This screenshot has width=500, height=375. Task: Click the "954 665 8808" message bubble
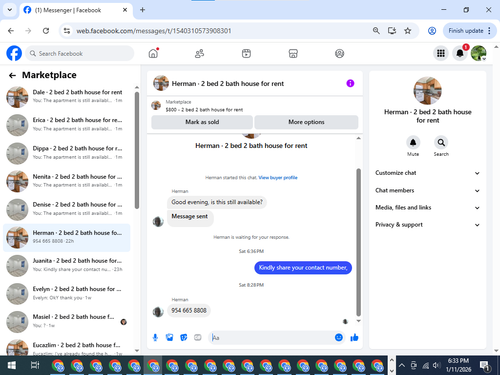click(x=189, y=311)
